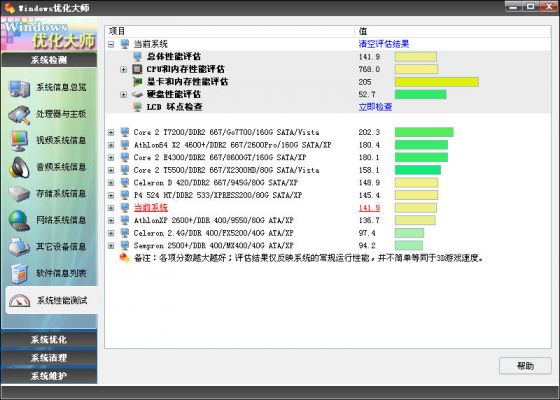Open 系统信息总览 sidebar icon

(19, 88)
